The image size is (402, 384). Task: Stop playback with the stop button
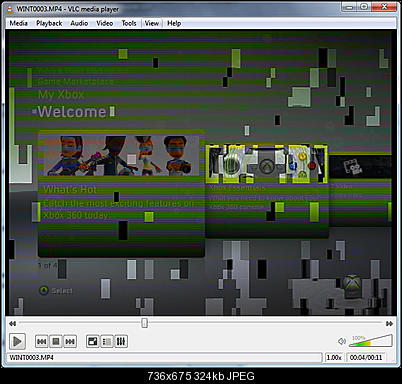pyautogui.click(x=56, y=341)
